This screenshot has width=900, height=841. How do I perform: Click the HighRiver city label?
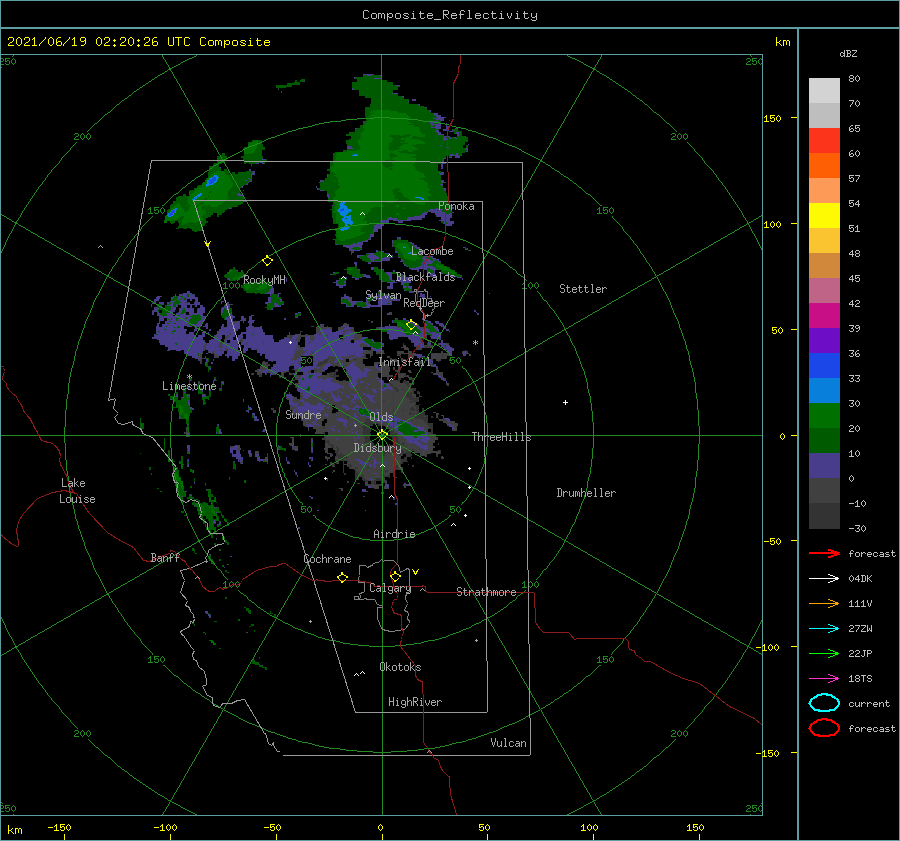point(415,702)
